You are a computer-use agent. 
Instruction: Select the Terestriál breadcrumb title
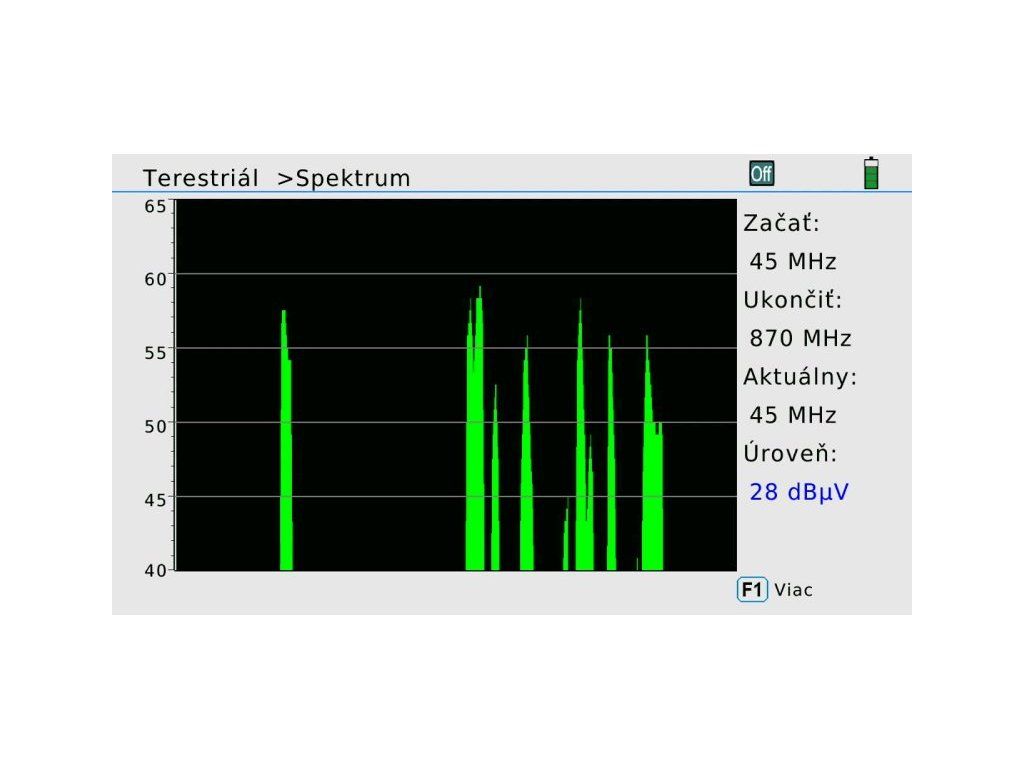(x=200, y=178)
